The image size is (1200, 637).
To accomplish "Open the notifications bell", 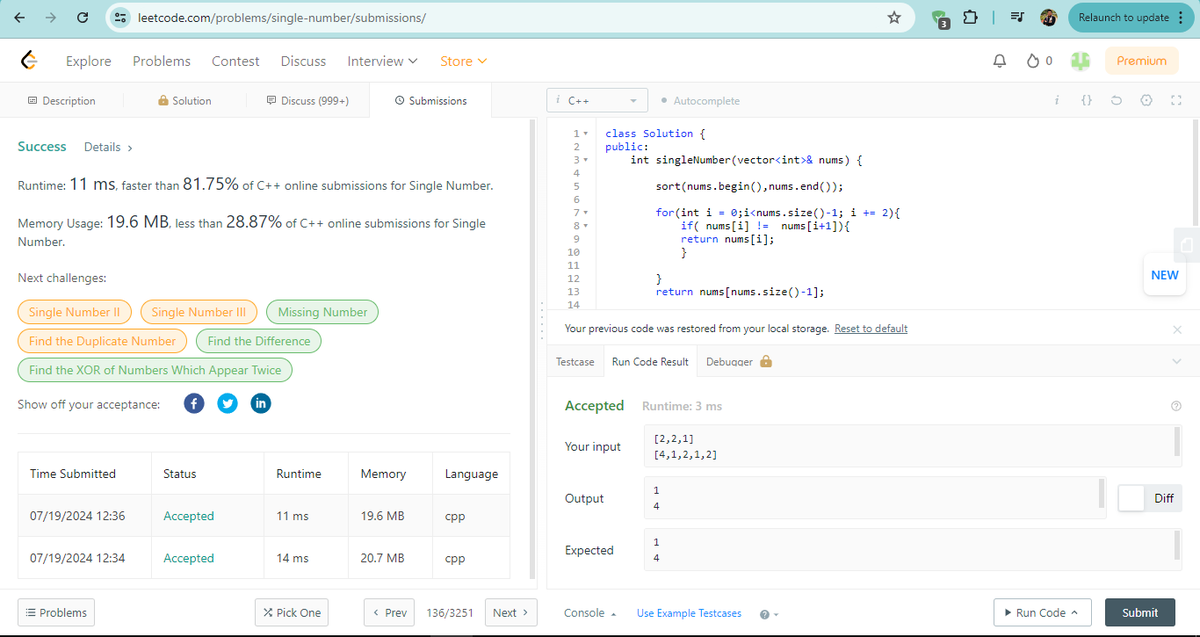I will [998, 61].
